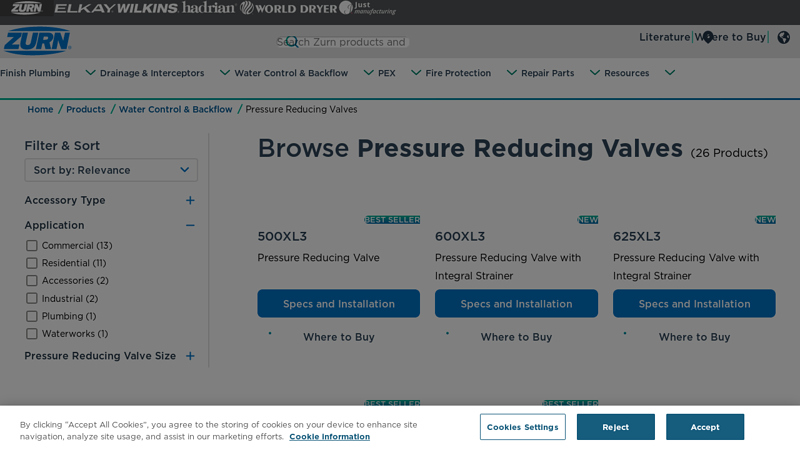Screen dimensions: 800x450
Task: Click the Zurn logo in header
Action: 37,40
